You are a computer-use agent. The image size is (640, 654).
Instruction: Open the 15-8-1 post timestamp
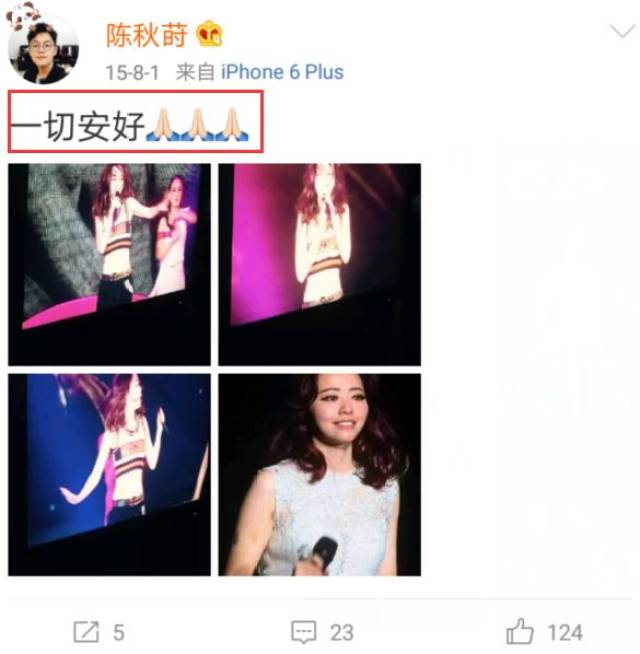[132, 73]
